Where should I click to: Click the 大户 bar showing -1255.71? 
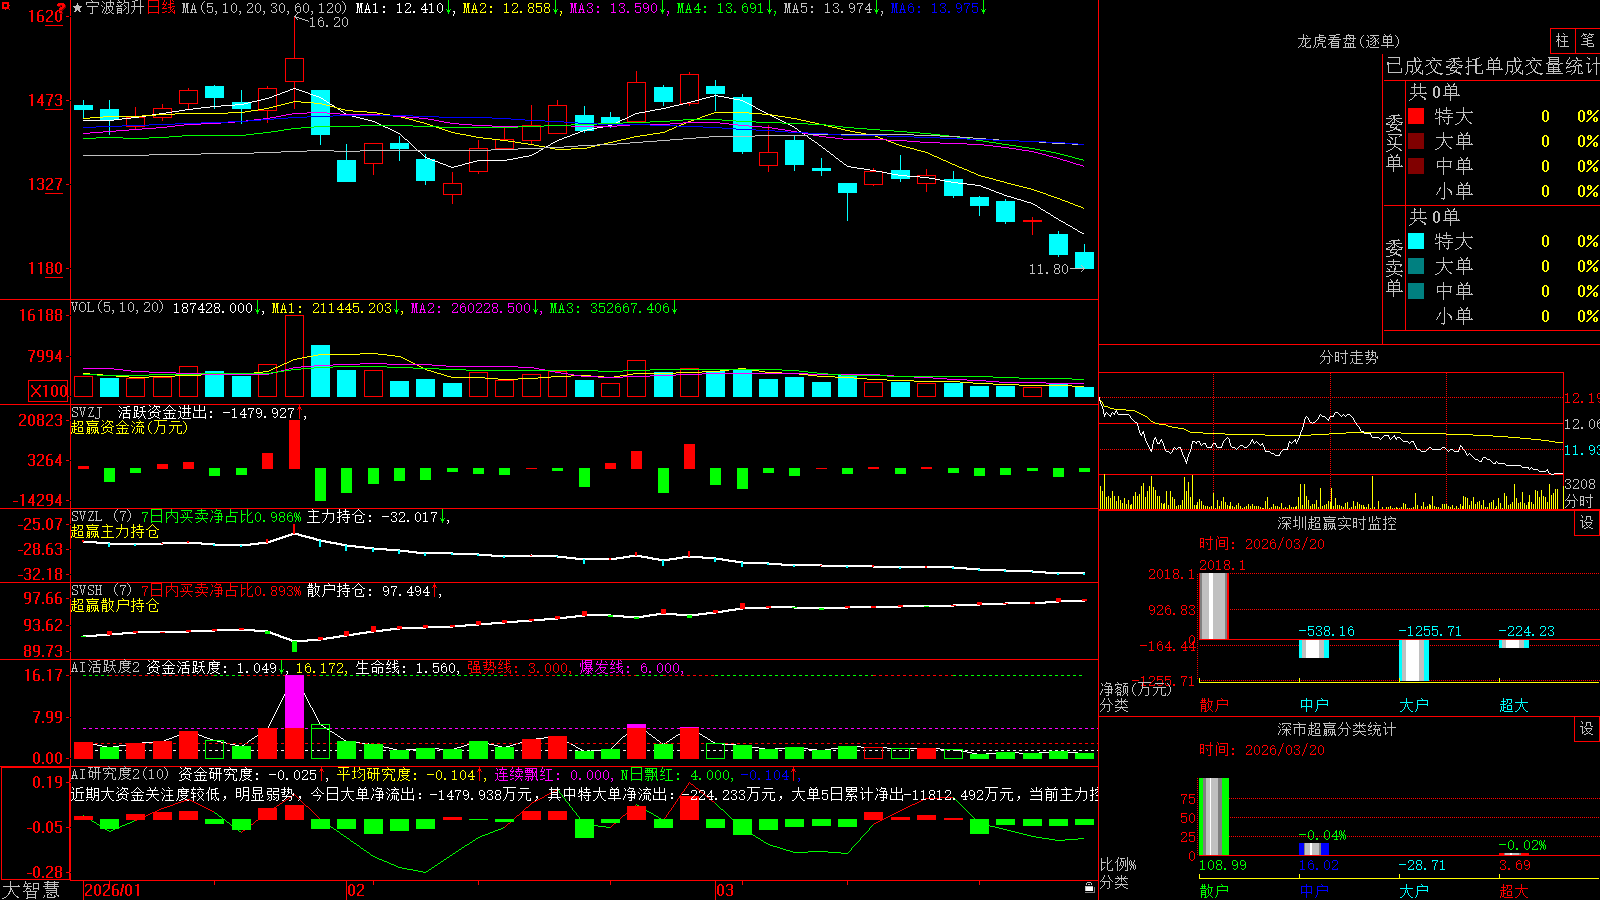pos(1414,660)
